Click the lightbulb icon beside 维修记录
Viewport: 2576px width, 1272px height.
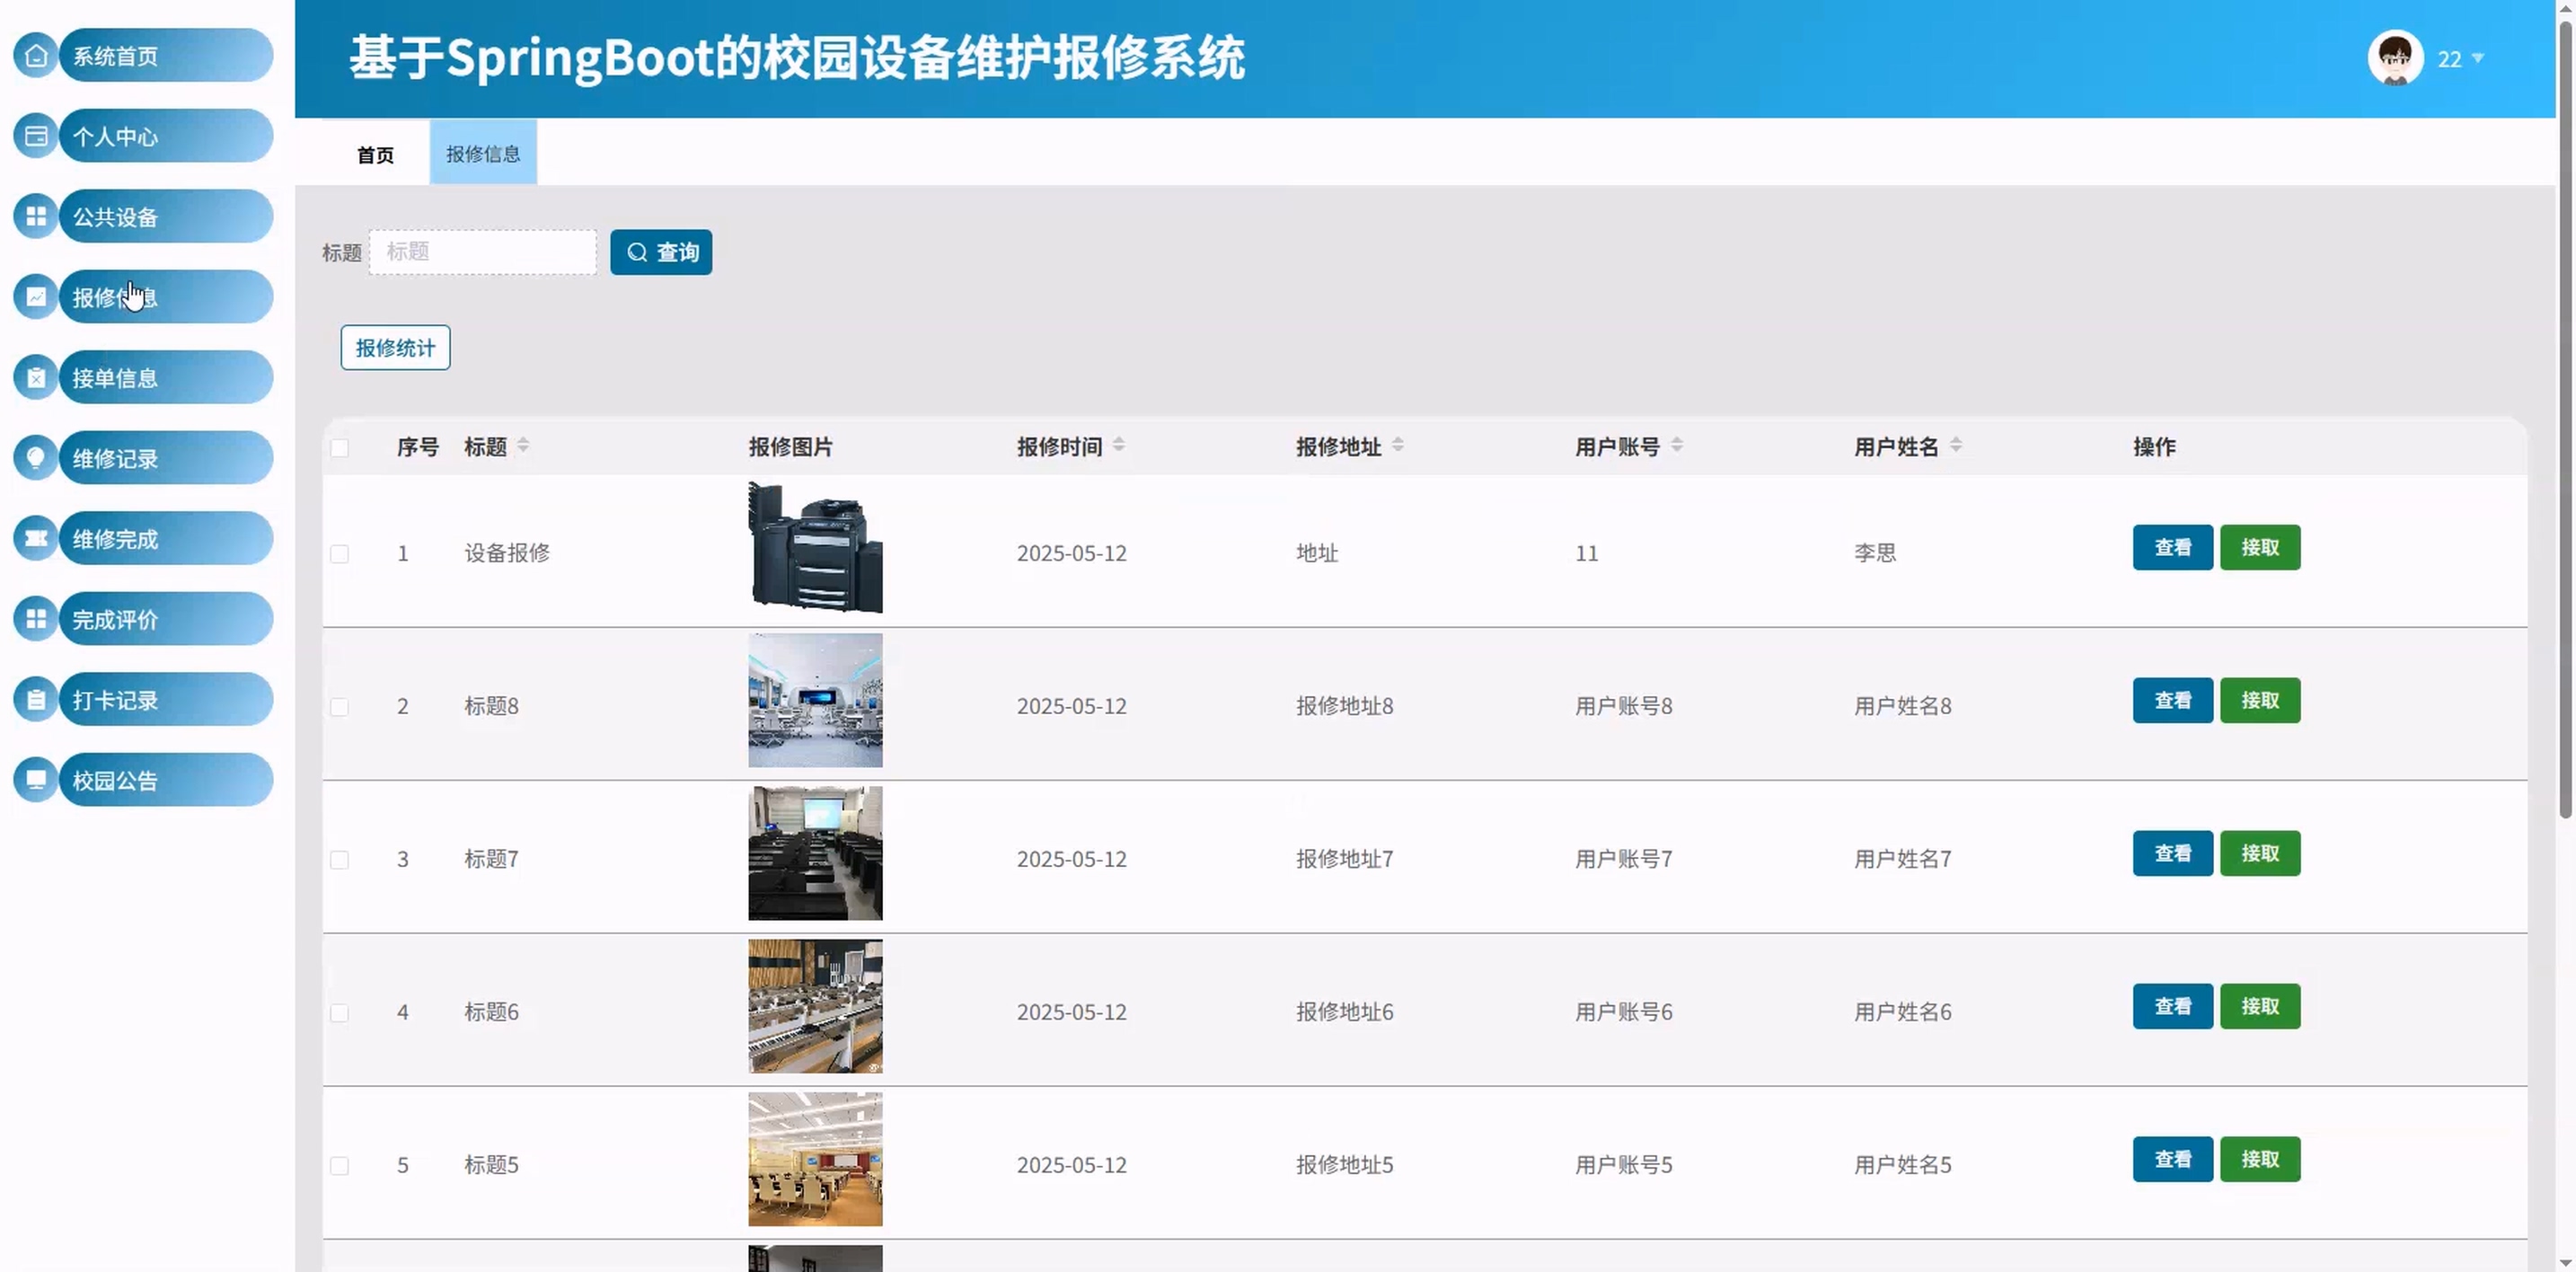click(x=36, y=458)
